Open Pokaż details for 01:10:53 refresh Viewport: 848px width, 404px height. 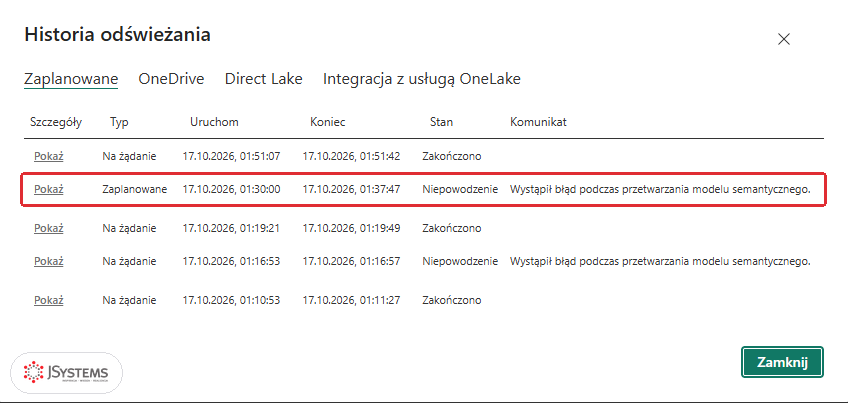click(49, 300)
